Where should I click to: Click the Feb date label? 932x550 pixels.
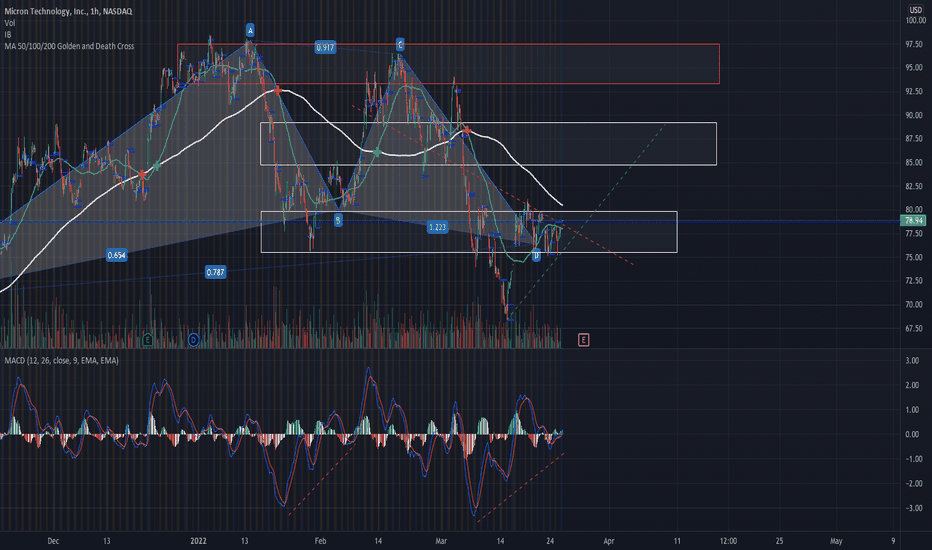point(320,540)
